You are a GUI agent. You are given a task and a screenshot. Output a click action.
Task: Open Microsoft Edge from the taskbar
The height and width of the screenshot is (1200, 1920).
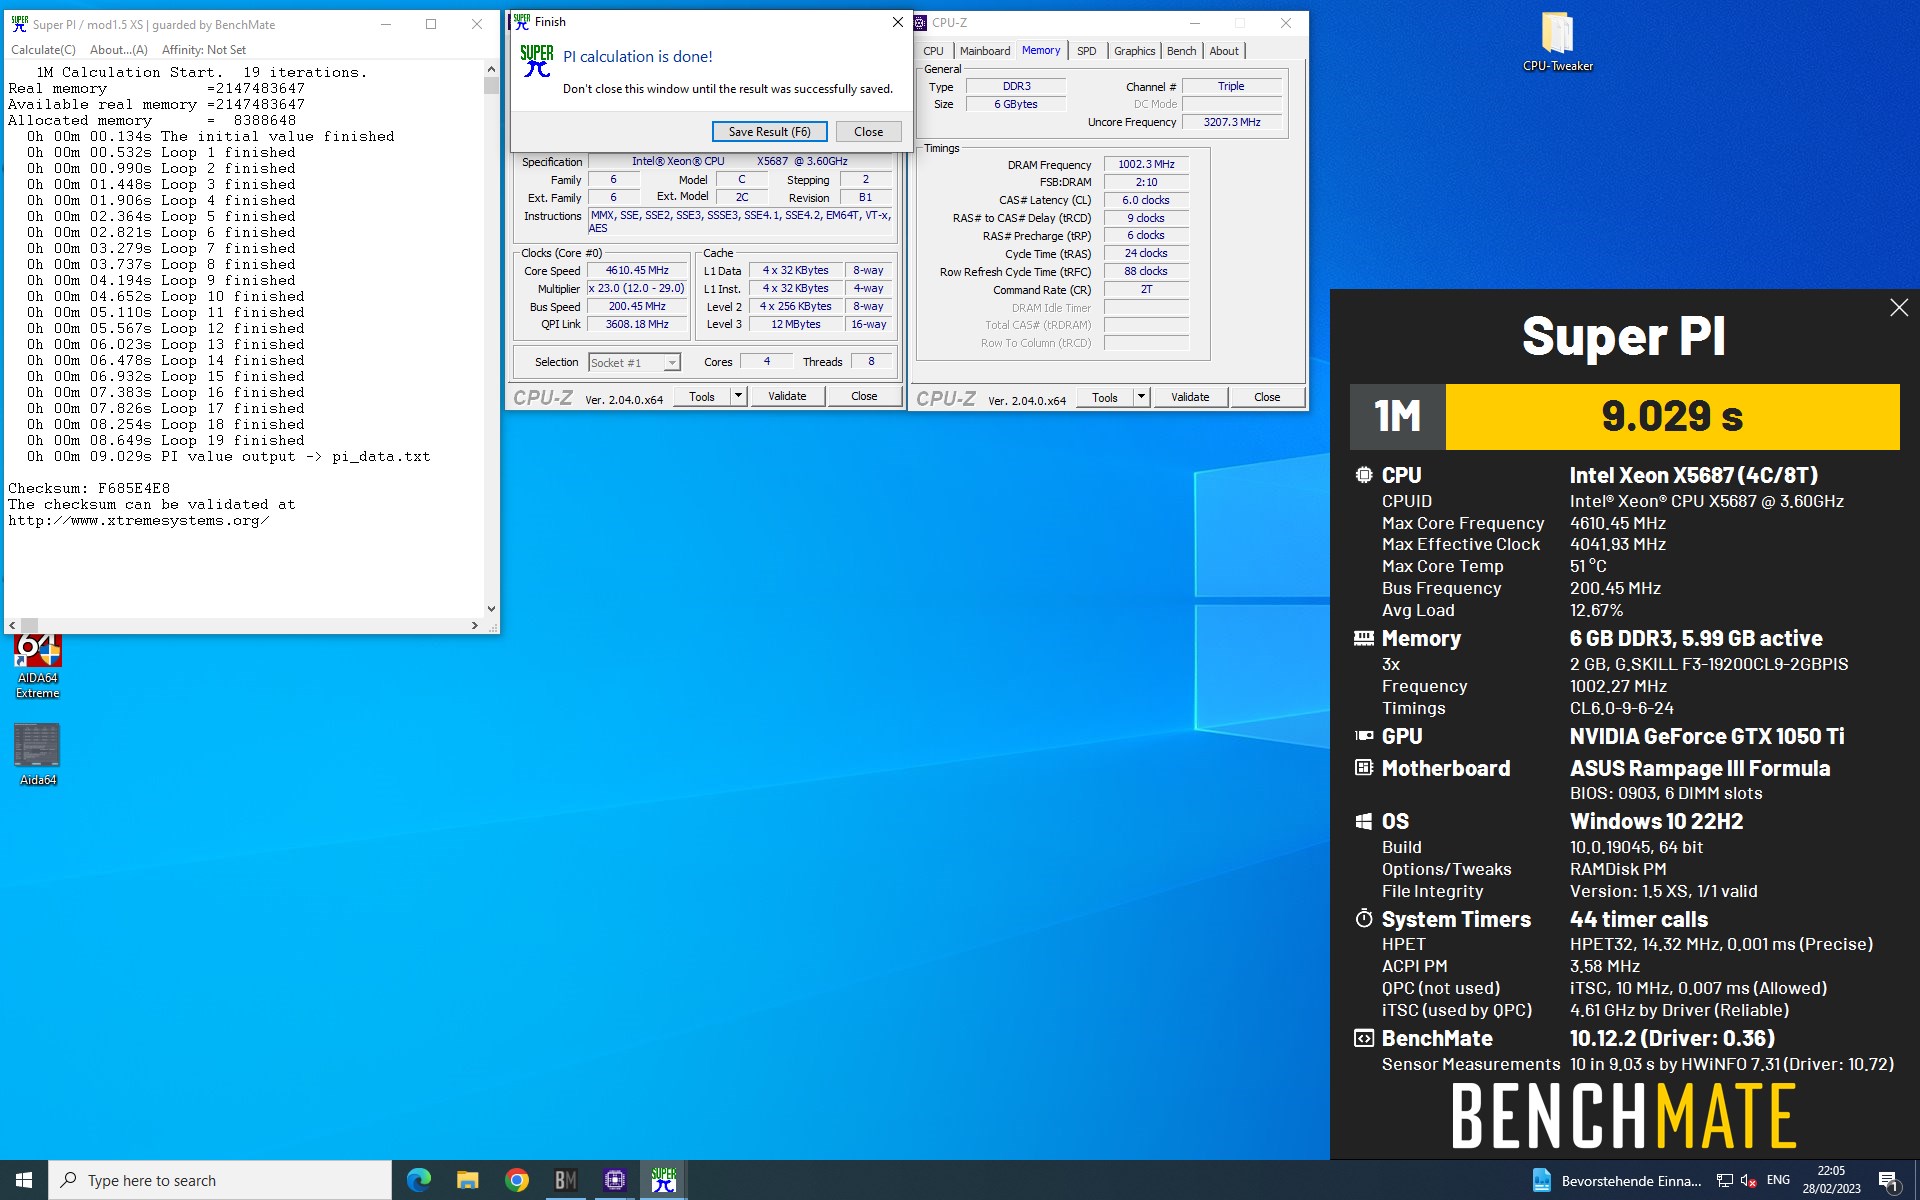[x=419, y=1180]
